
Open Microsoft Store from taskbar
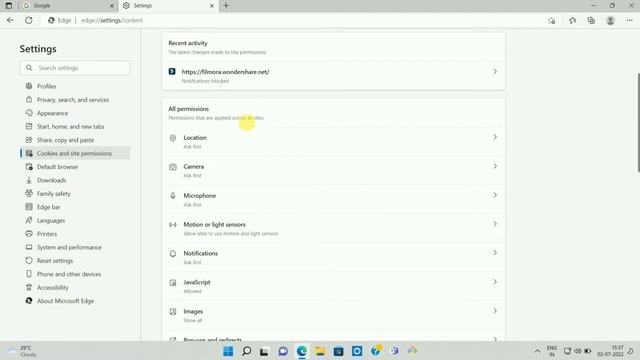[x=338, y=351]
